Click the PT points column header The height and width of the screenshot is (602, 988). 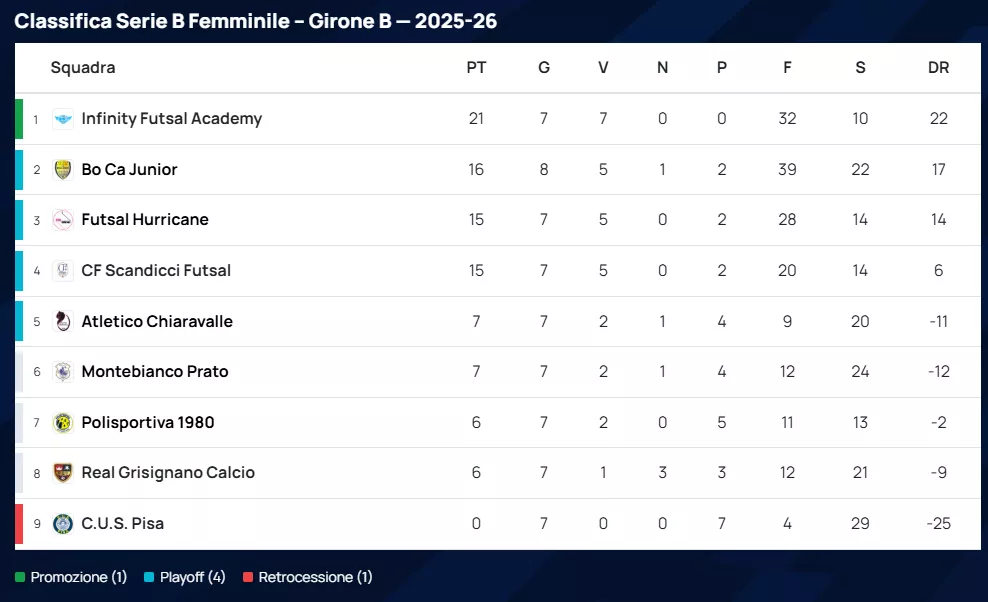click(x=476, y=68)
